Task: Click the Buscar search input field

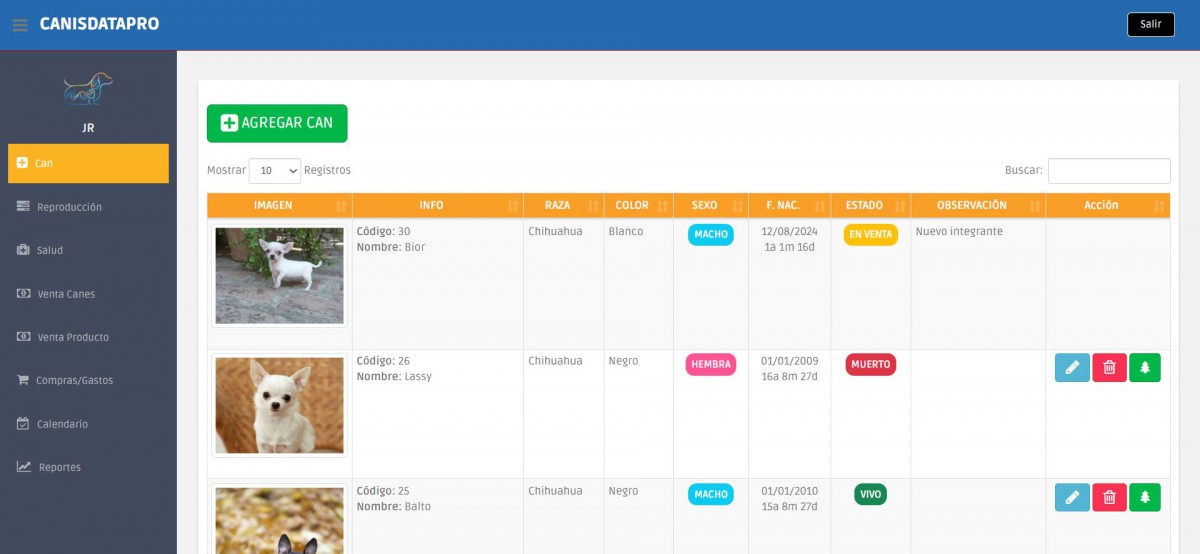Action: [1108, 171]
